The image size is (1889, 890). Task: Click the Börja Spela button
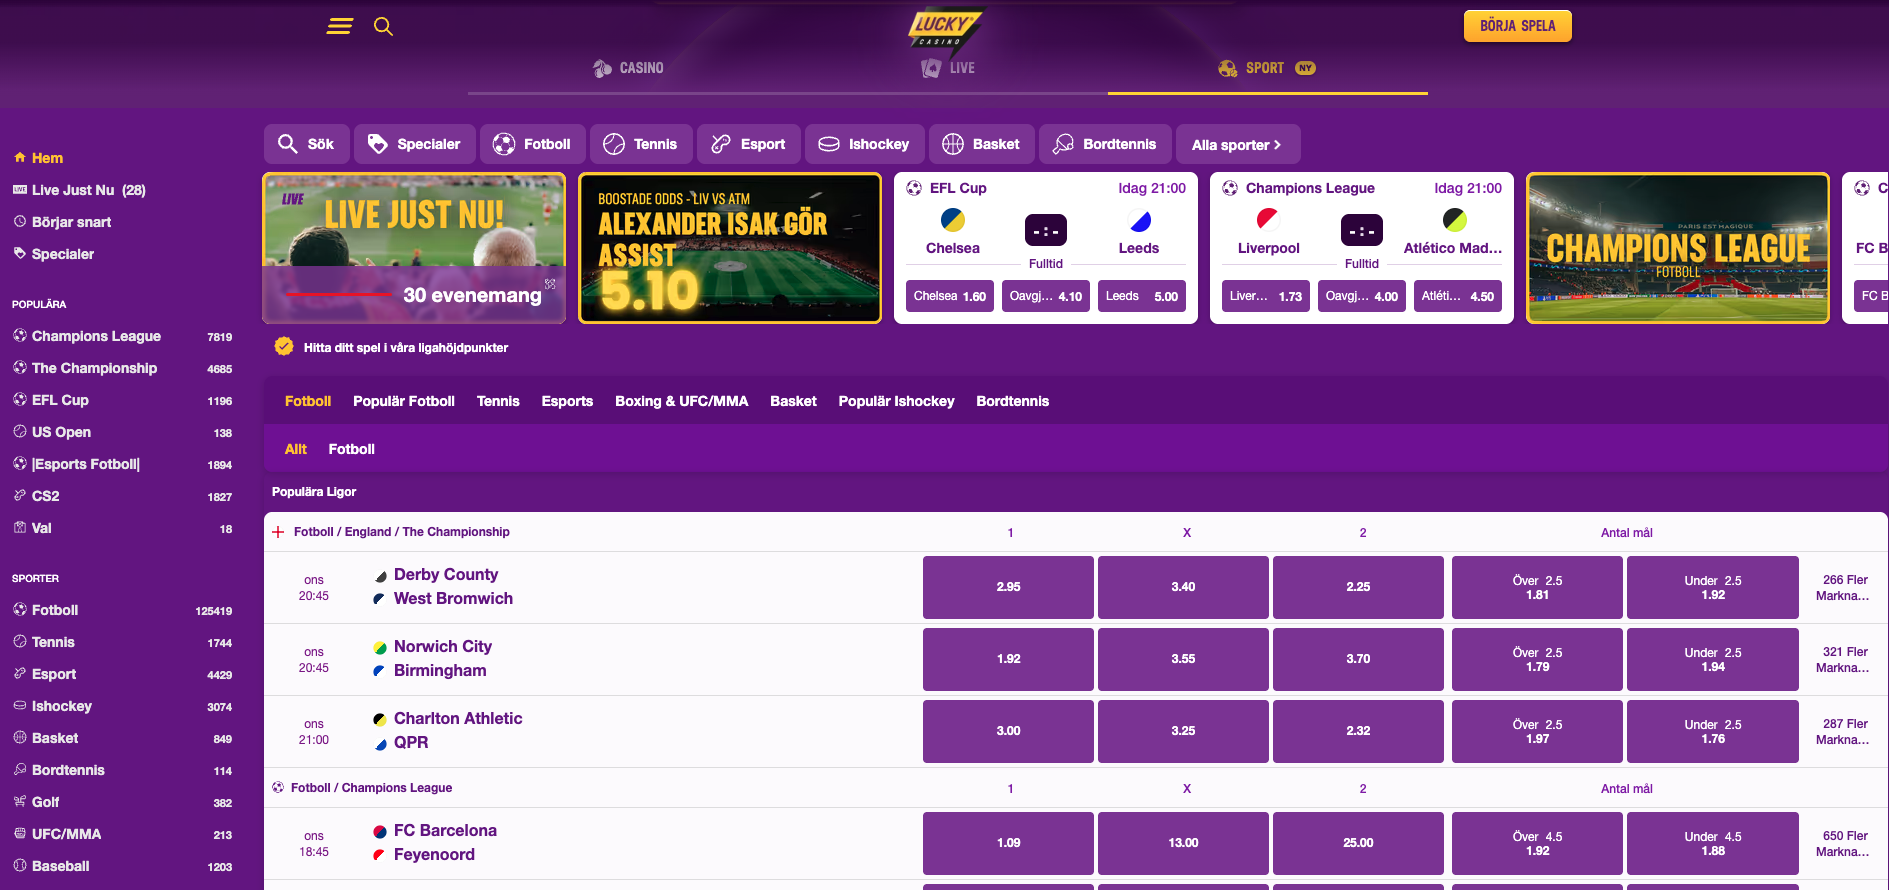click(x=1517, y=26)
